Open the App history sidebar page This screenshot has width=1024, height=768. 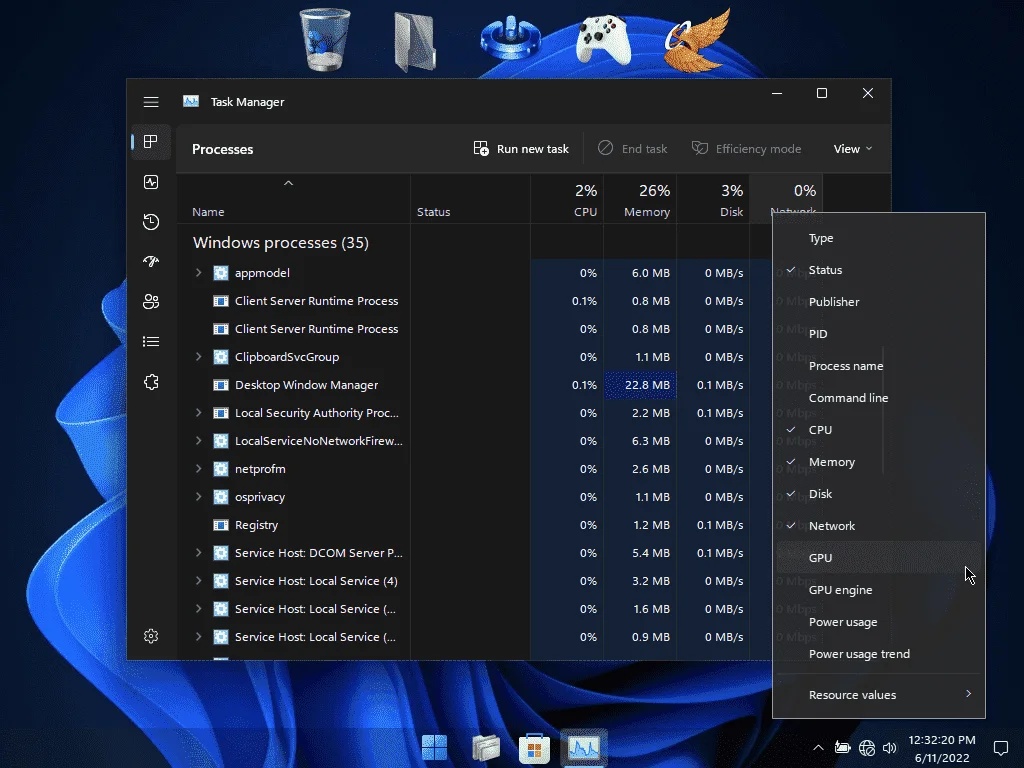tap(151, 222)
